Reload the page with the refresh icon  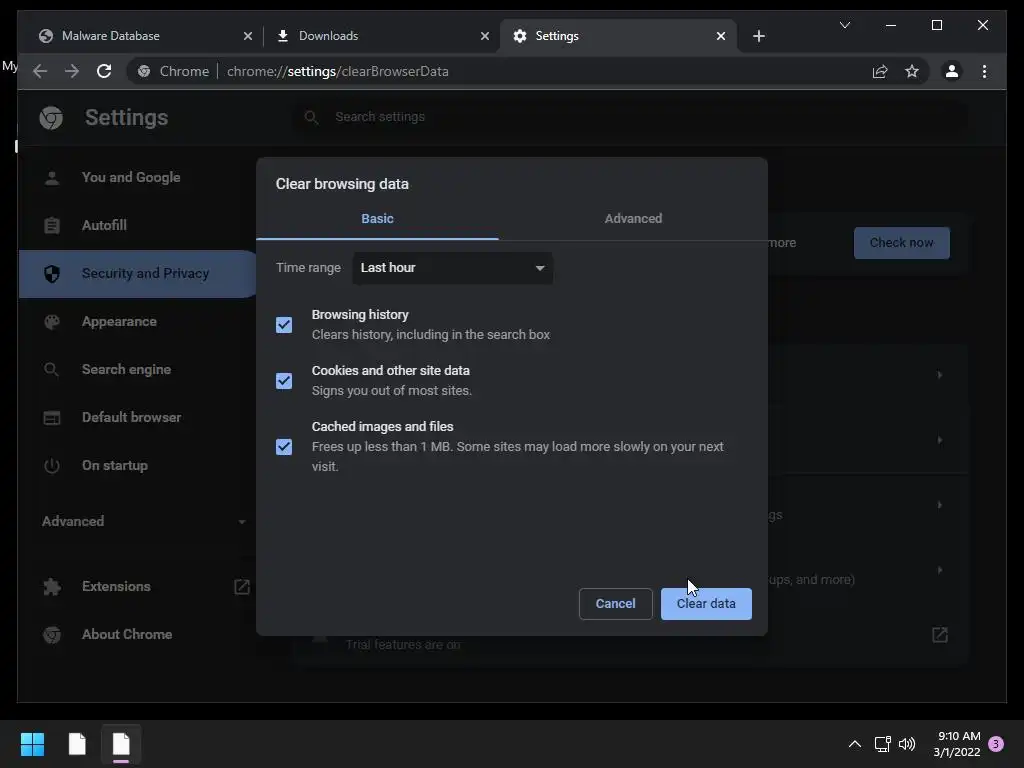[x=104, y=71]
